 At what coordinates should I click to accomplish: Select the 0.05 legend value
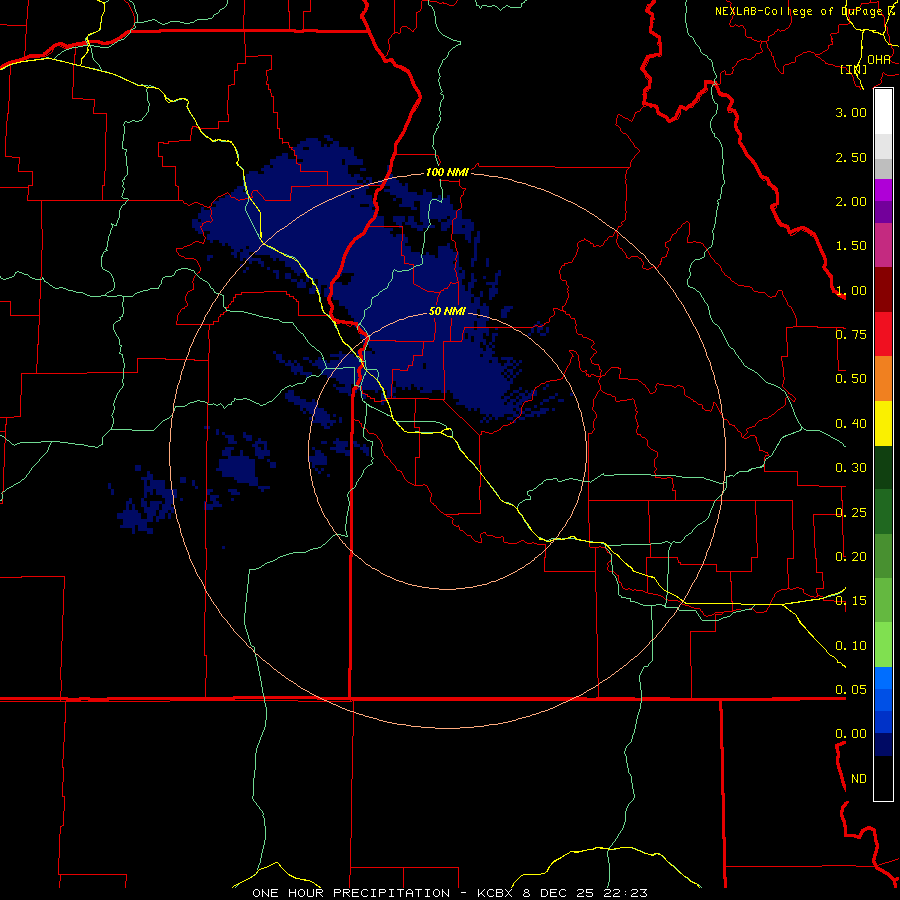(851, 690)
